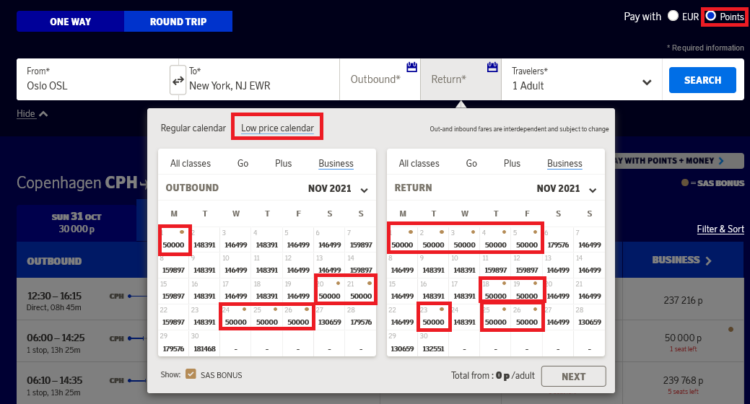Choose Return Go class tab
Viewport: 750px width, 404px height.
coord(471,164)
